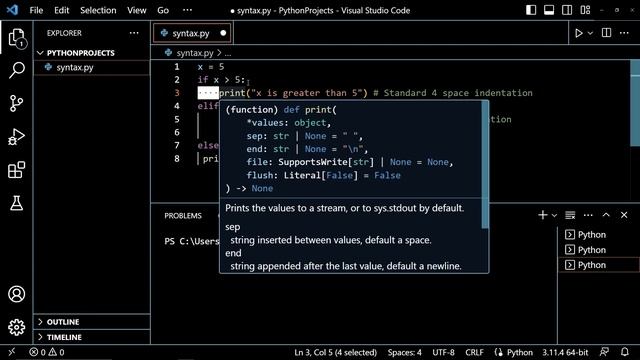Viewport: 640px width, 360px height.
Task: Select interpreter 3.11.4 64-bit in status bar
Action: 565,352
